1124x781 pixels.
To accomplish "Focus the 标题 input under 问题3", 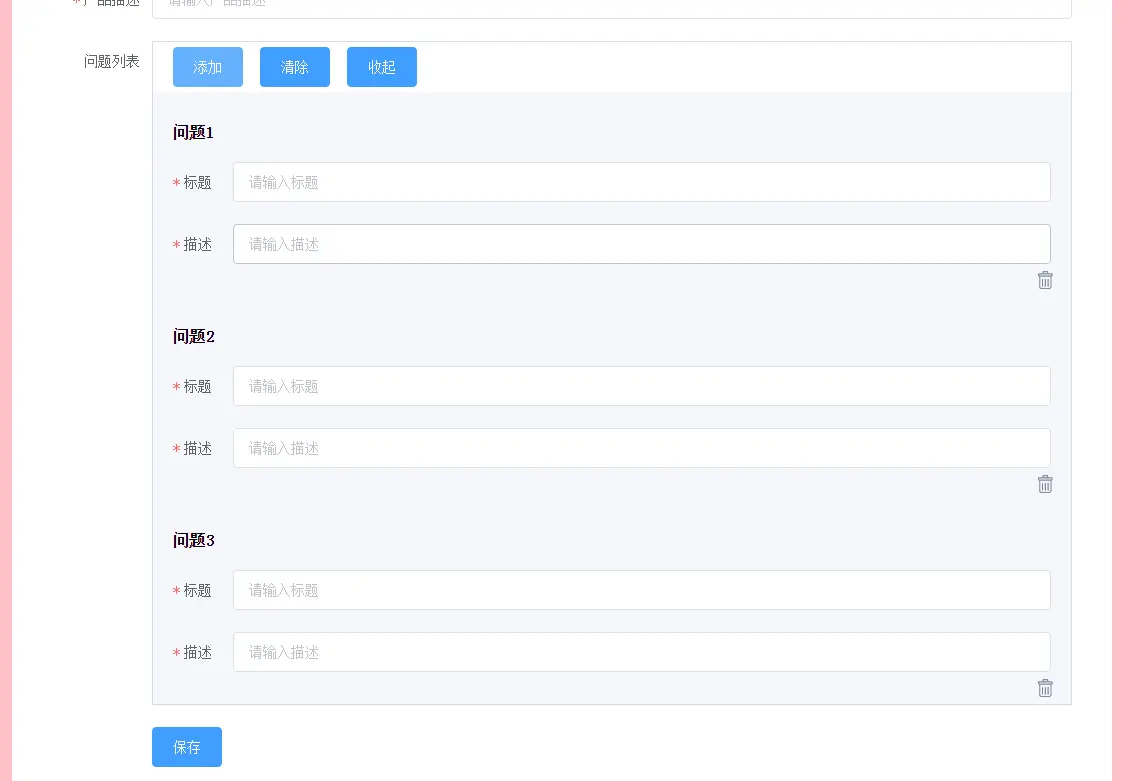I will 642,590.
